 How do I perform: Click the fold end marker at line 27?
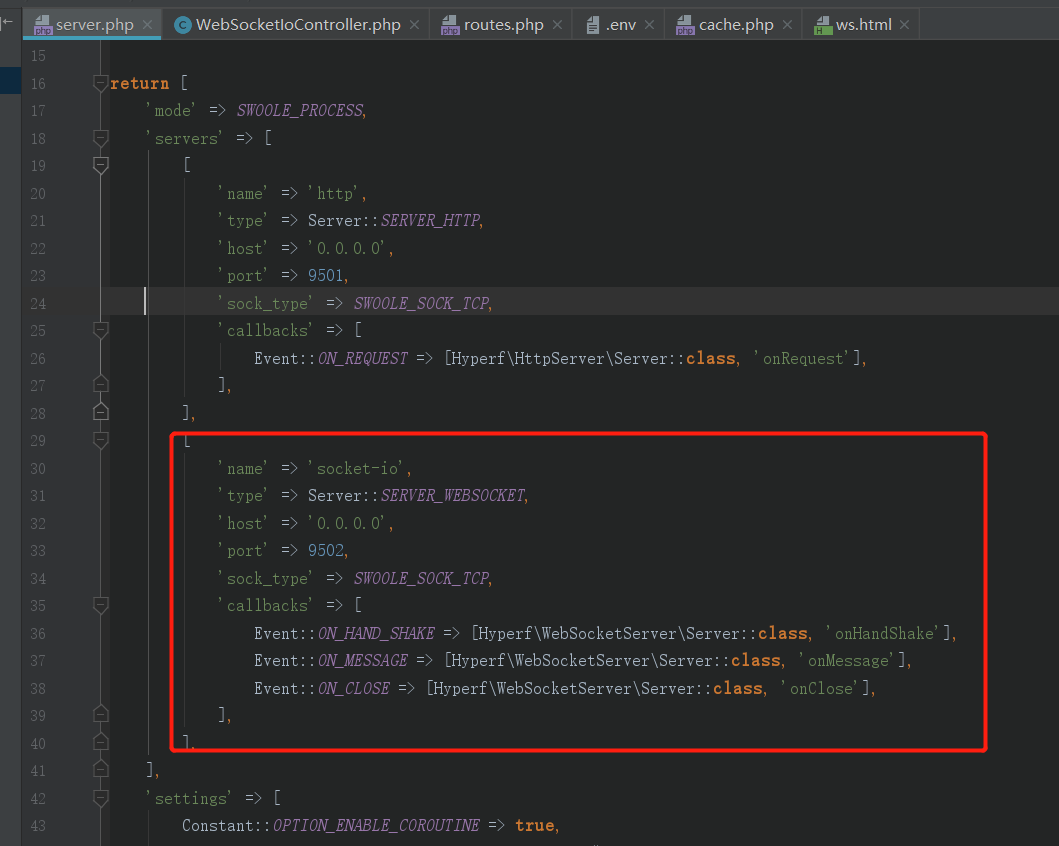coord(101,384)
